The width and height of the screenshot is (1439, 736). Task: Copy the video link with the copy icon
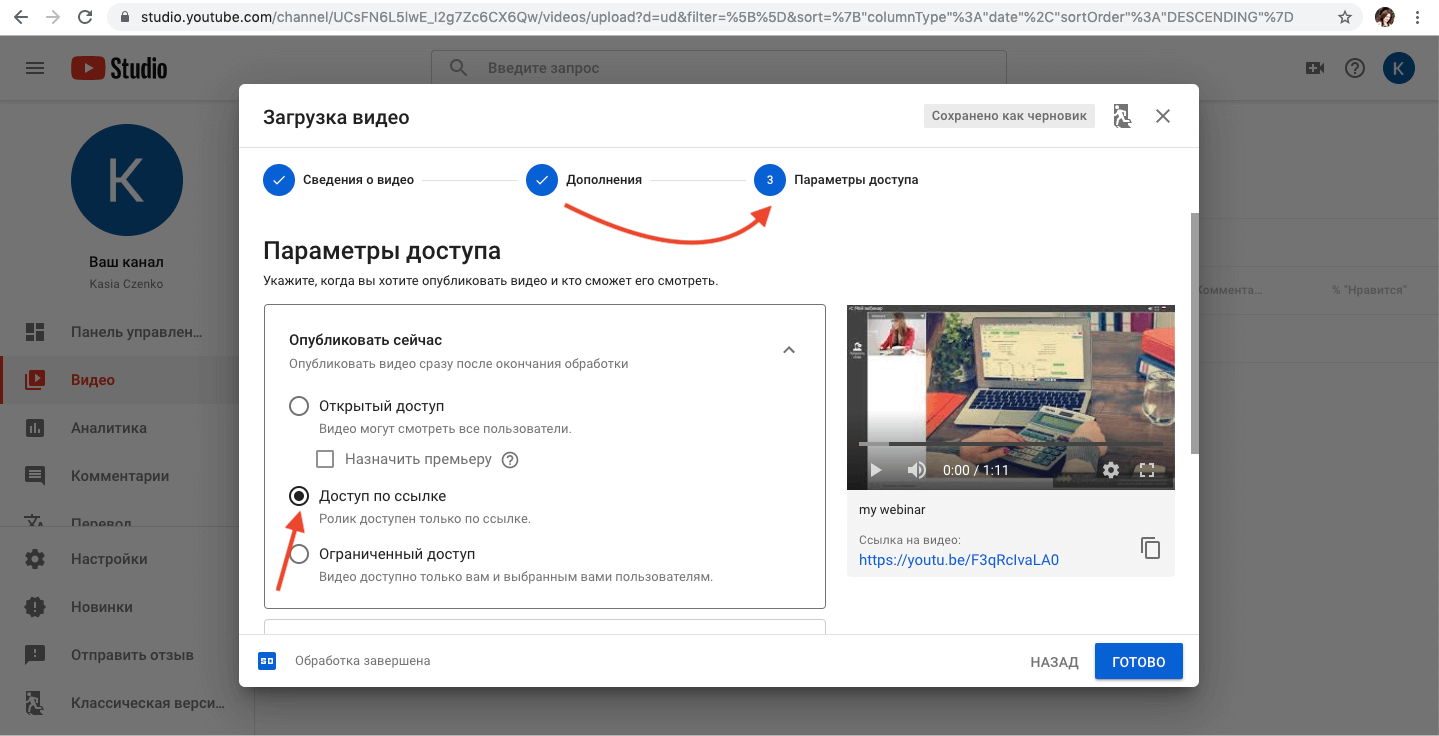[x=1150, y=547]
